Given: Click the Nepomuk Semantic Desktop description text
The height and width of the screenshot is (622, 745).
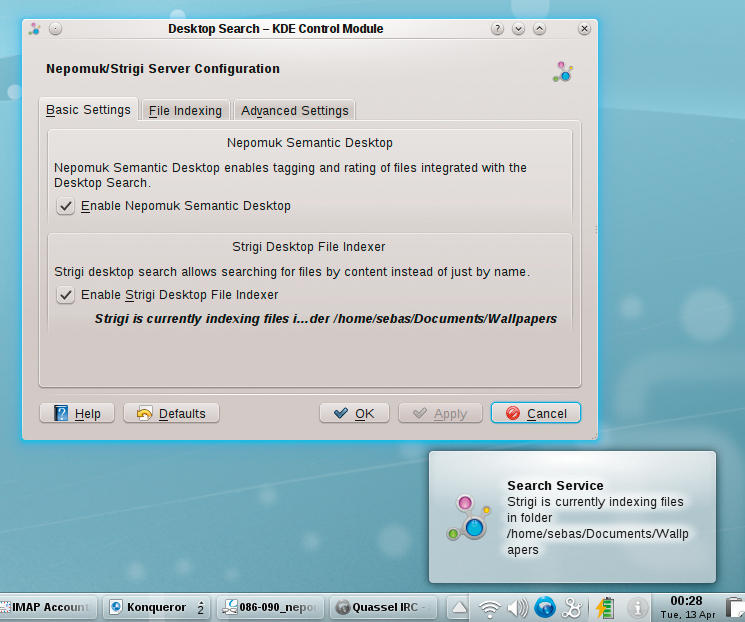Looking at the screenshot, I should (x=290, y=175).
